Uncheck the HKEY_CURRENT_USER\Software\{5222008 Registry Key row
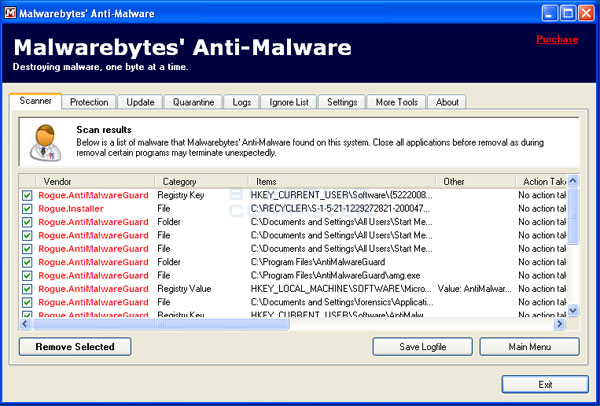600x406 pixels. 27,196
